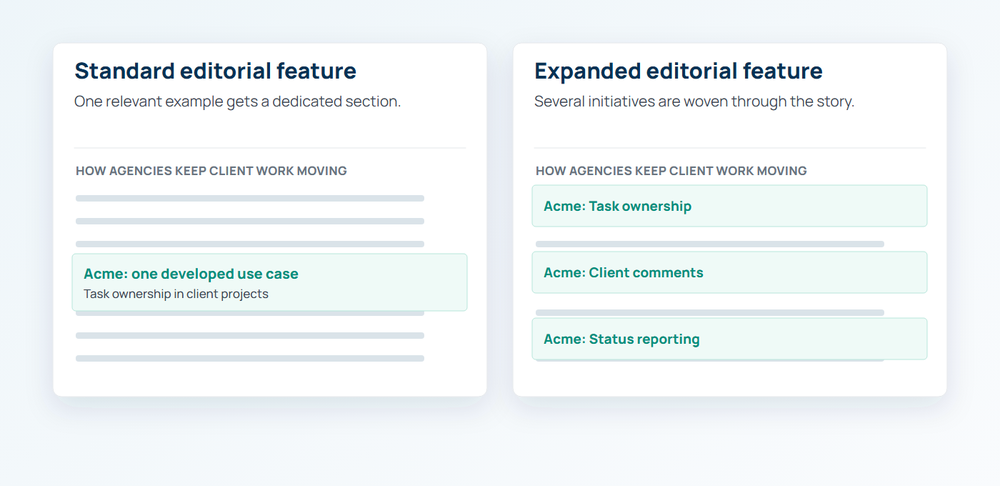This screenshot has width=1000, height=486.
Task: Click 'Acme: one developed use case' callout title
Action: 191,274
